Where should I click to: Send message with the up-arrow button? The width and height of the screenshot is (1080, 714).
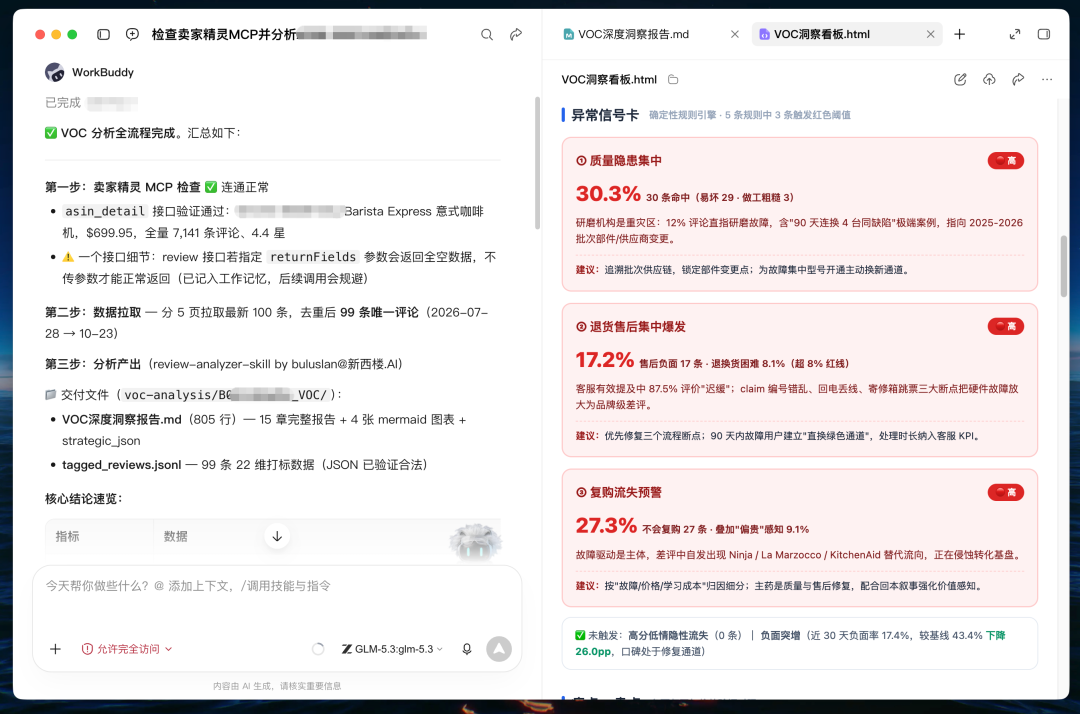click(499, 649)
